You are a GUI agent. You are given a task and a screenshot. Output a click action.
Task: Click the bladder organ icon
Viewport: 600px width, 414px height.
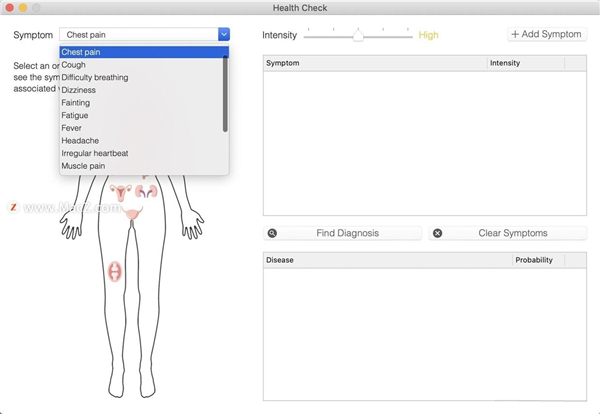pos(131,213)
